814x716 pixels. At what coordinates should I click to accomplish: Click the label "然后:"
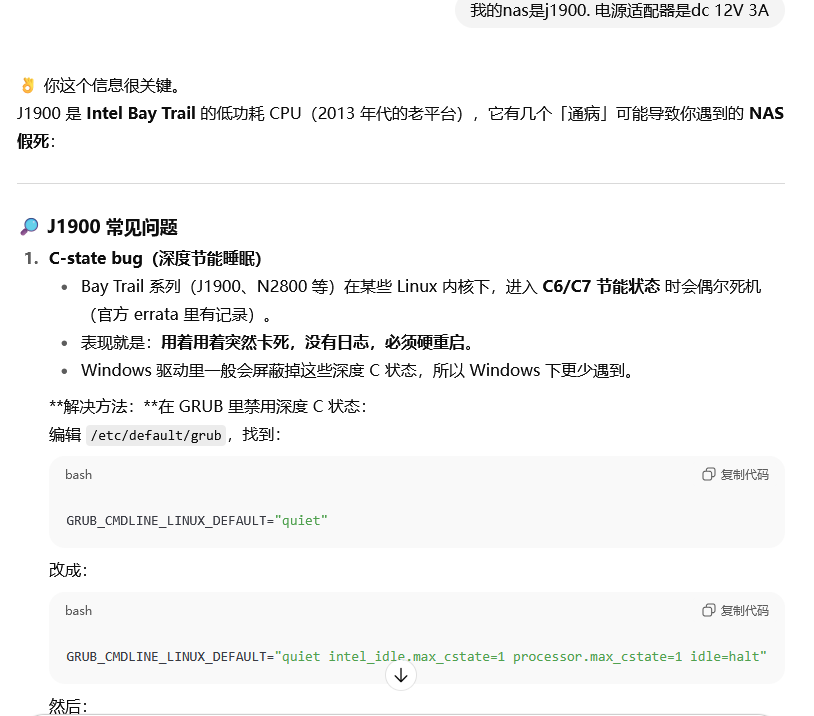click(x=68, y=706)
